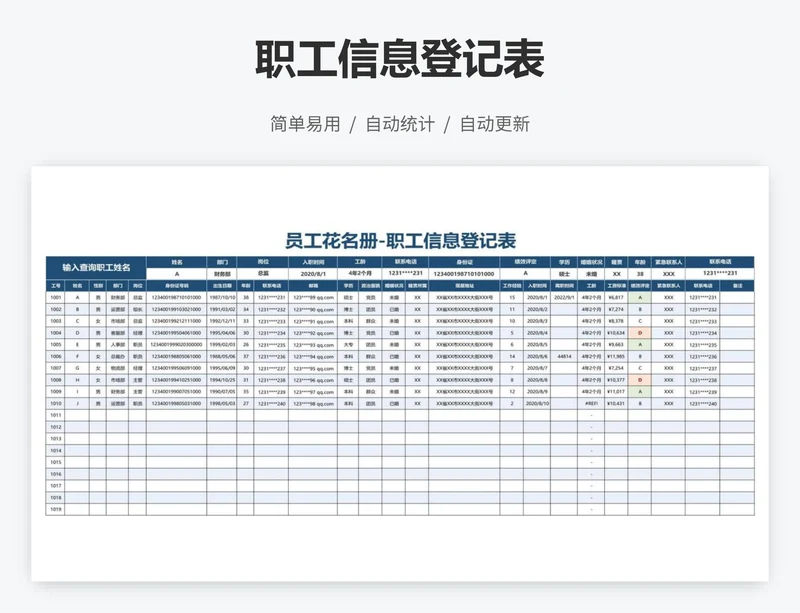Click employee number cell 1009

(56, 391)
